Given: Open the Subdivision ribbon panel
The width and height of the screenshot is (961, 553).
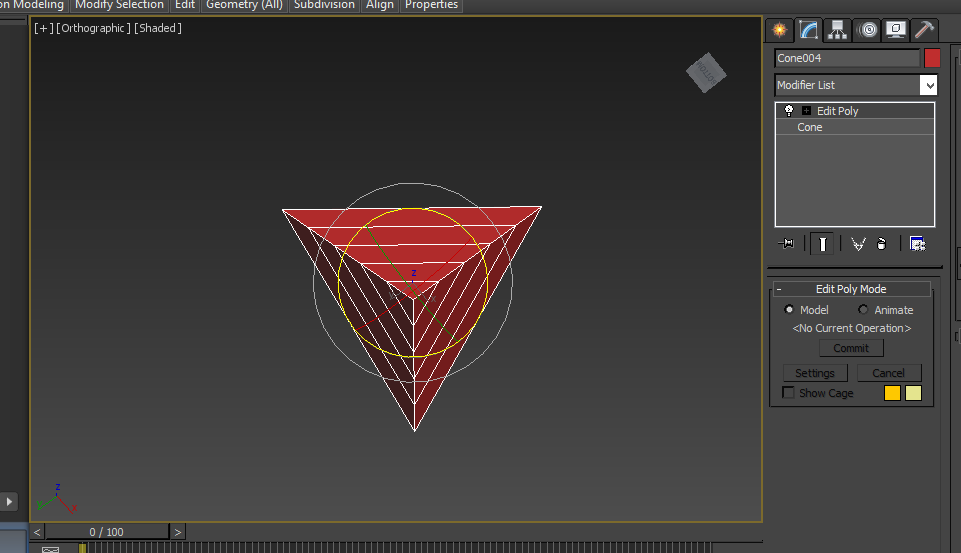Looking at the screenshot, I should 324,5.
